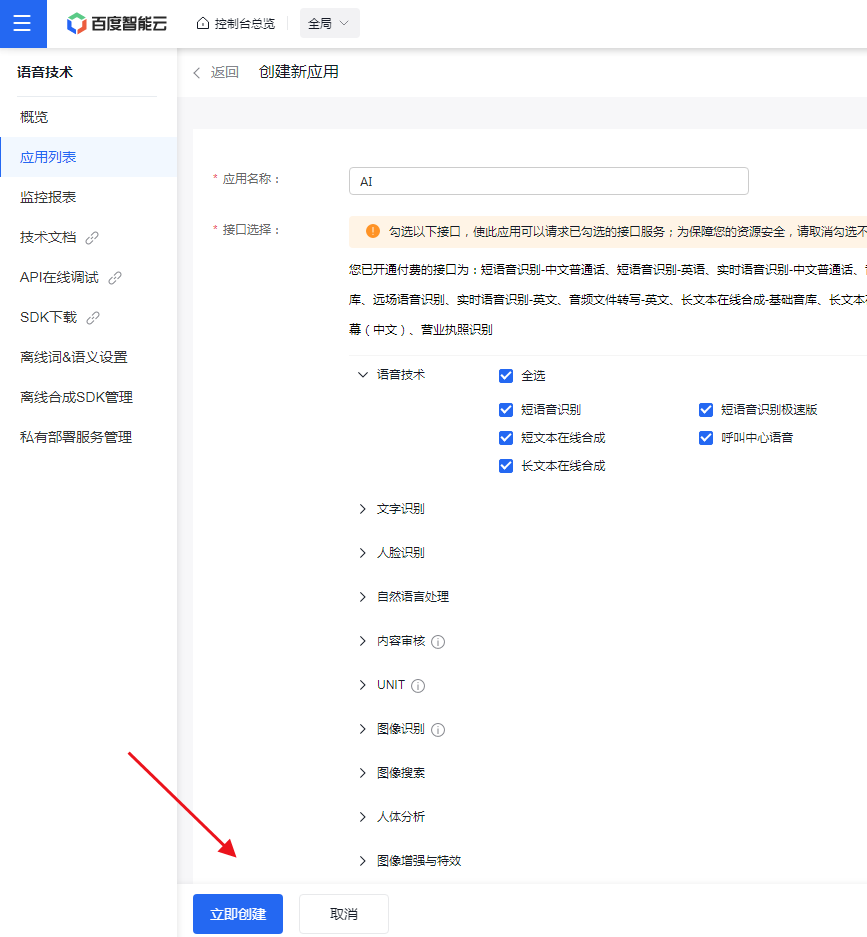Screen dimensions: 867x937
Task: Toggle the 短语音识别极速版 checkbox
Action: 706,410
